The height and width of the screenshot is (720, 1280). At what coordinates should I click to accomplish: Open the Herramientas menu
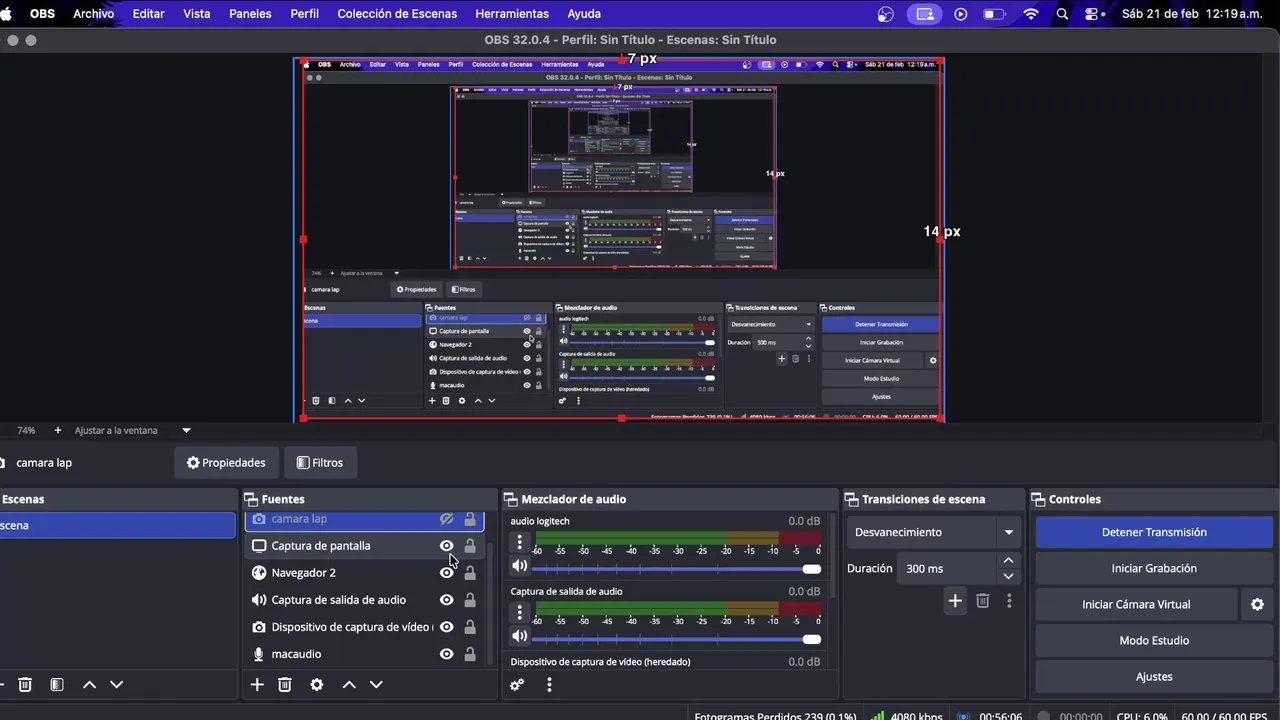(x=512, y=14)
